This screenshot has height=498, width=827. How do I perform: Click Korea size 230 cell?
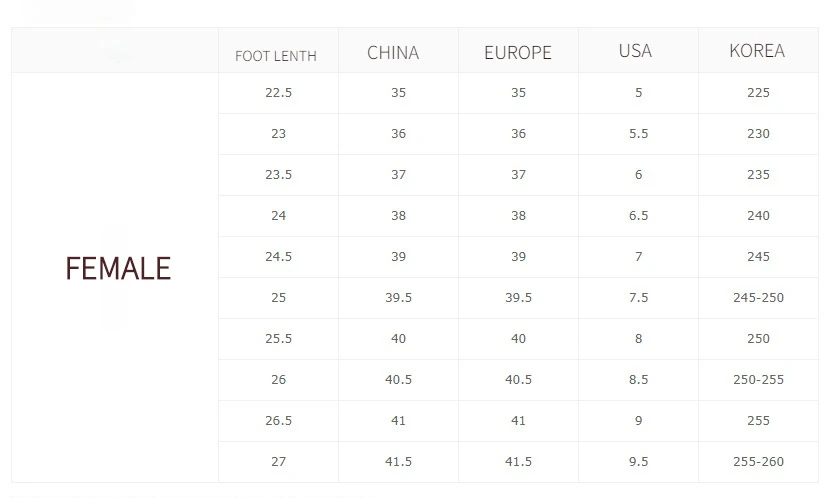coord(758,134)
